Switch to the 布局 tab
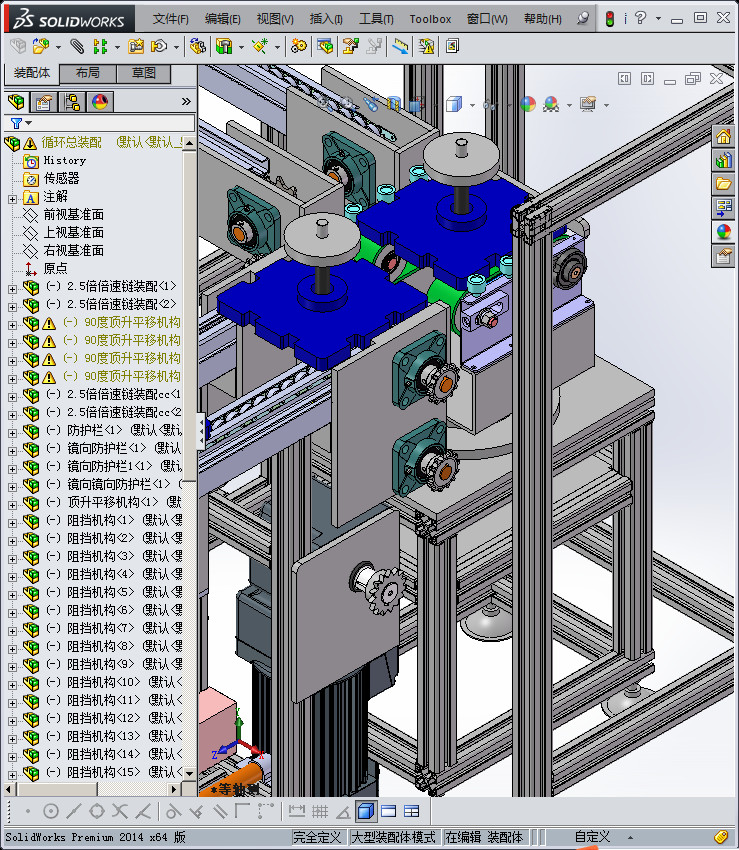The width and height of the screenshot is (739, 850). [87, 73]
